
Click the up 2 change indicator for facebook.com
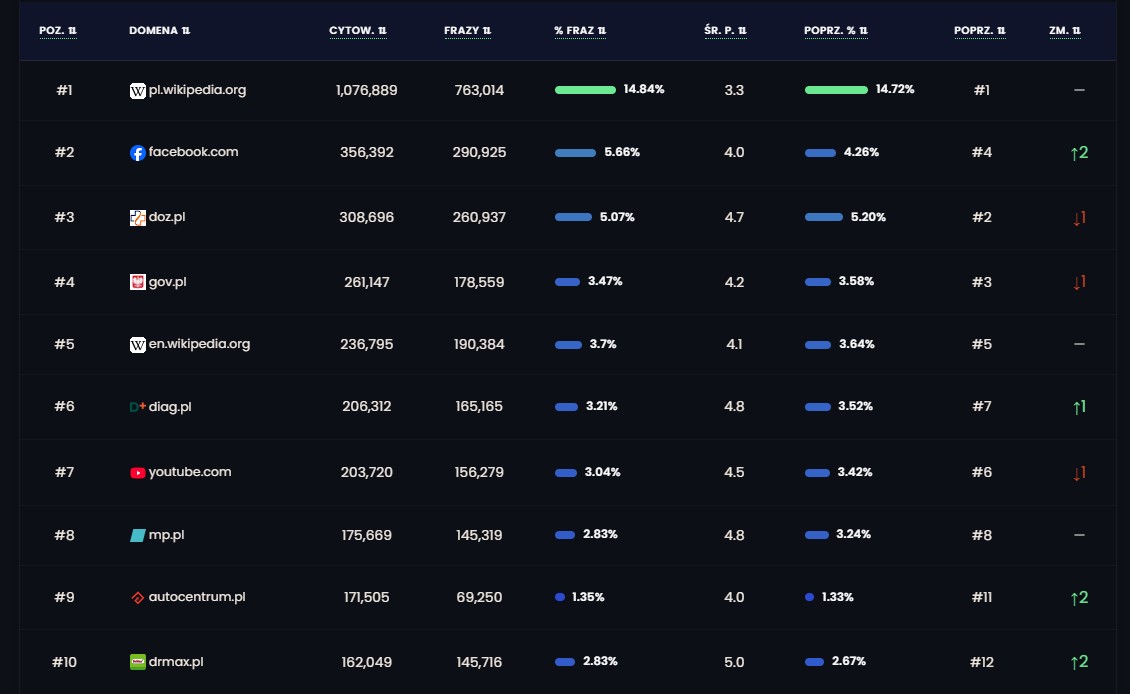tap(1079, 153)
